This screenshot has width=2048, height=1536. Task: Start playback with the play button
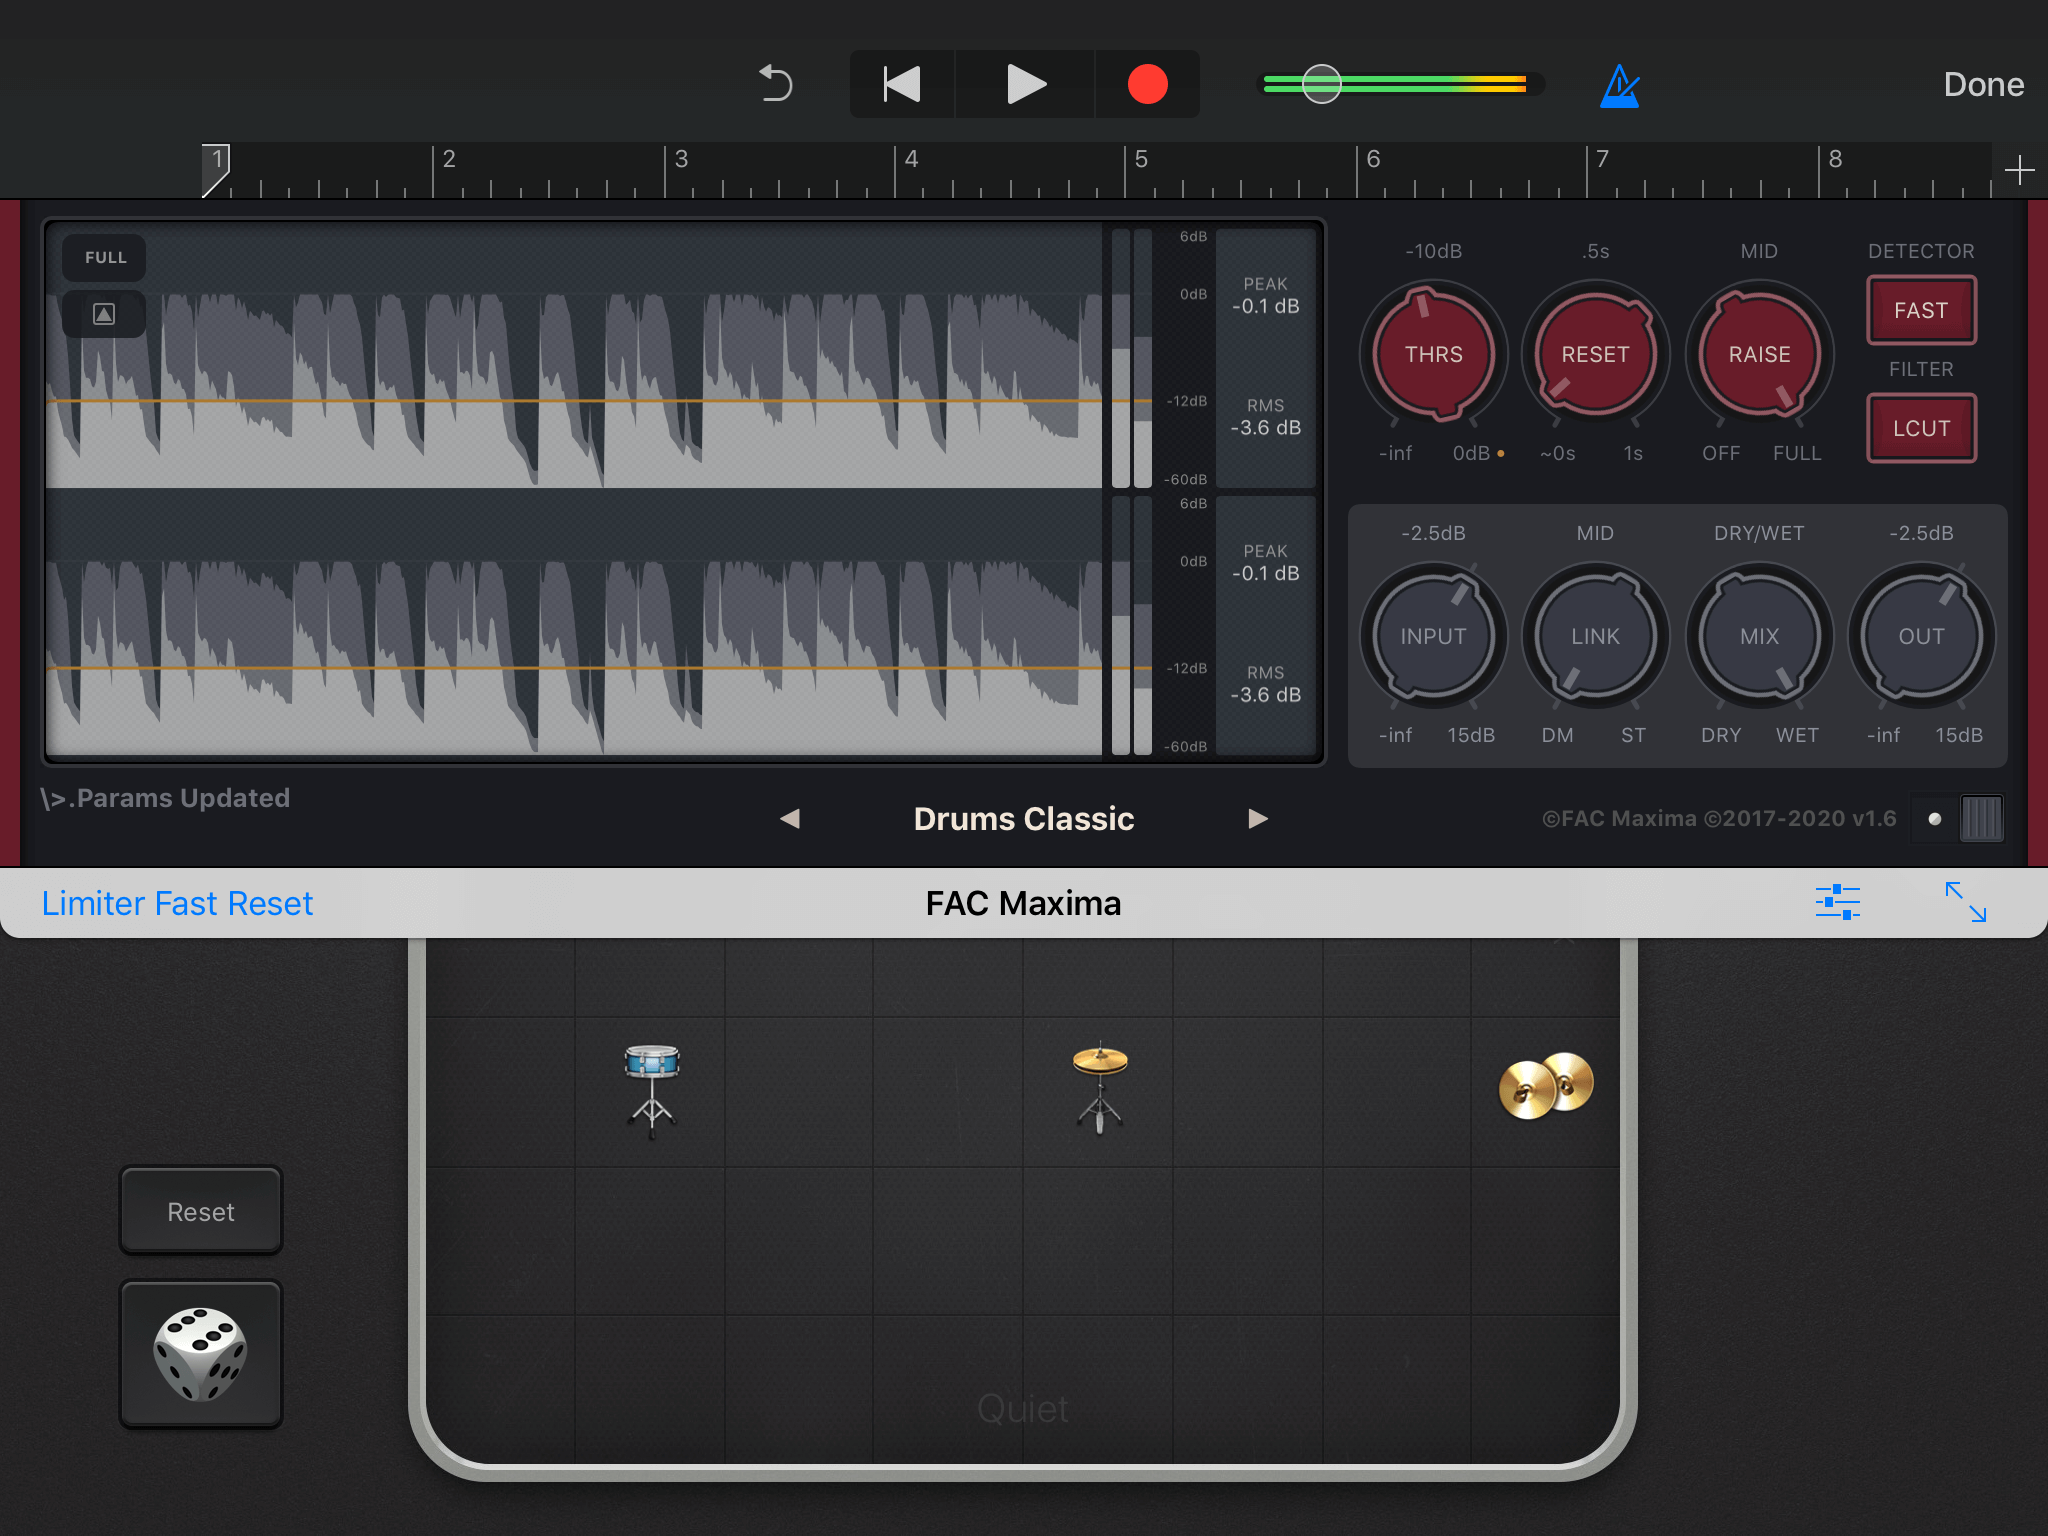pos(1025,84)
